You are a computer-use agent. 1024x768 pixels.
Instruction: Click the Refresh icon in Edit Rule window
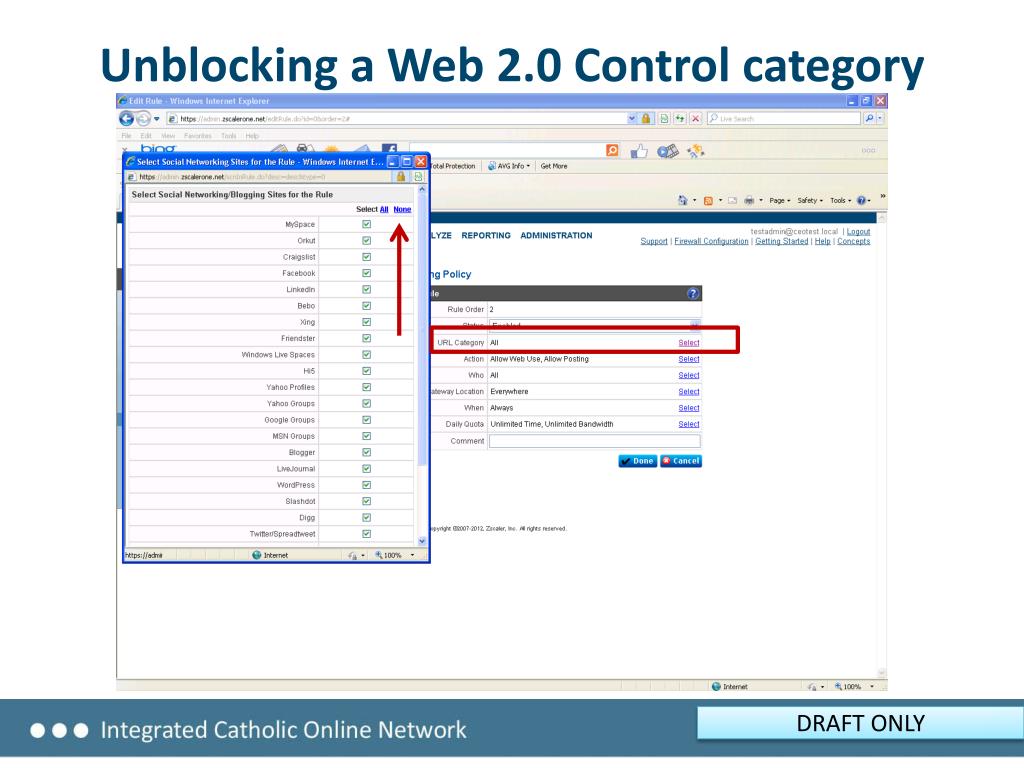(x=680, y=118)
